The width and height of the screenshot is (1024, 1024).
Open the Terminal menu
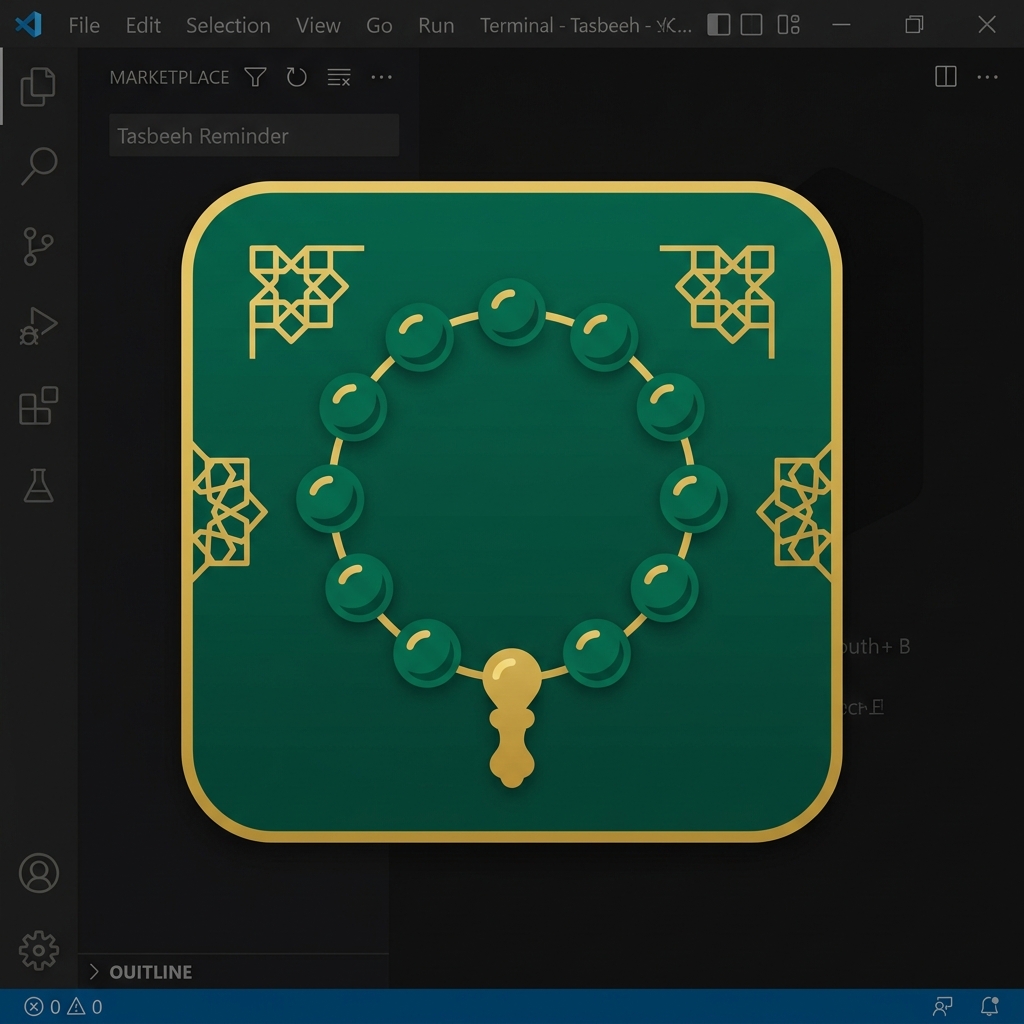(516, 25)
